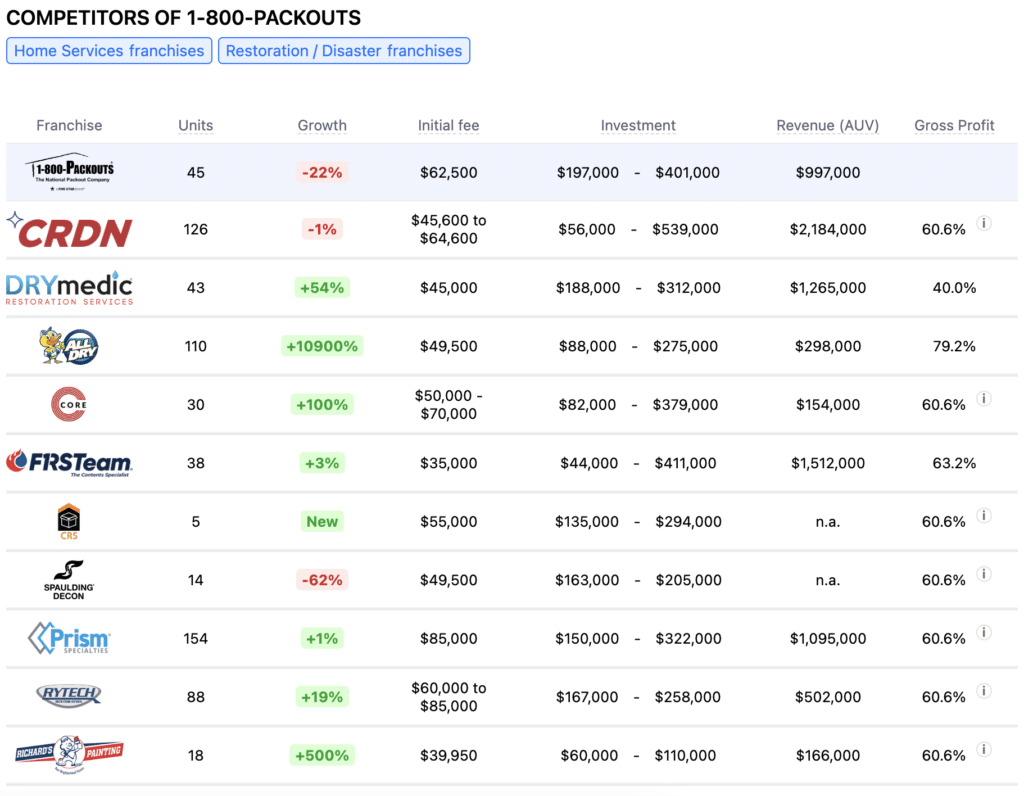Select the $50,000 - $70,000 fee cell

(x=449, y=405)
